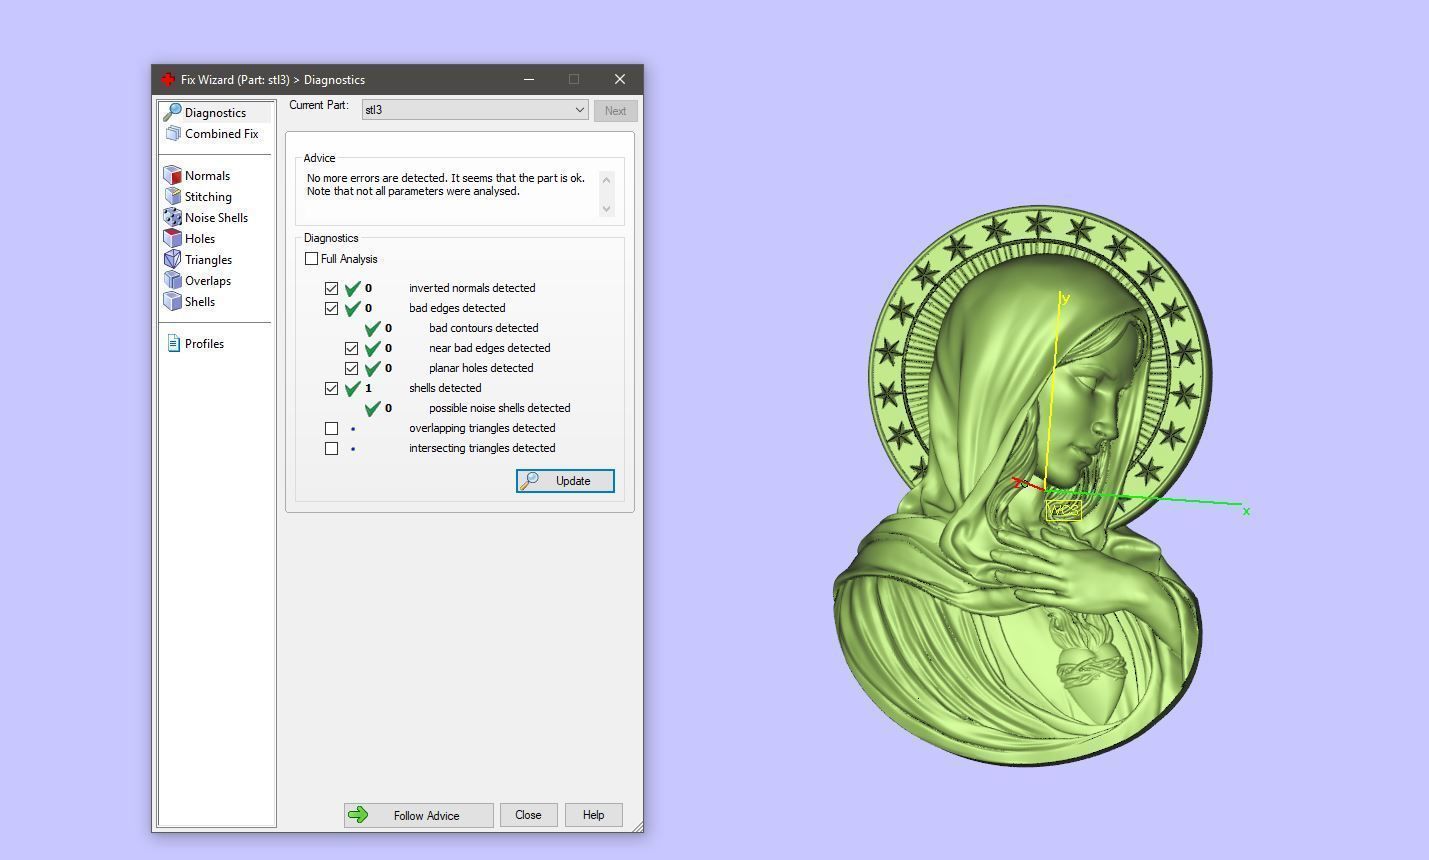The image size is (1429, 860).
Task: Untick planar holes detected checkbox
Action: [351, 368]
